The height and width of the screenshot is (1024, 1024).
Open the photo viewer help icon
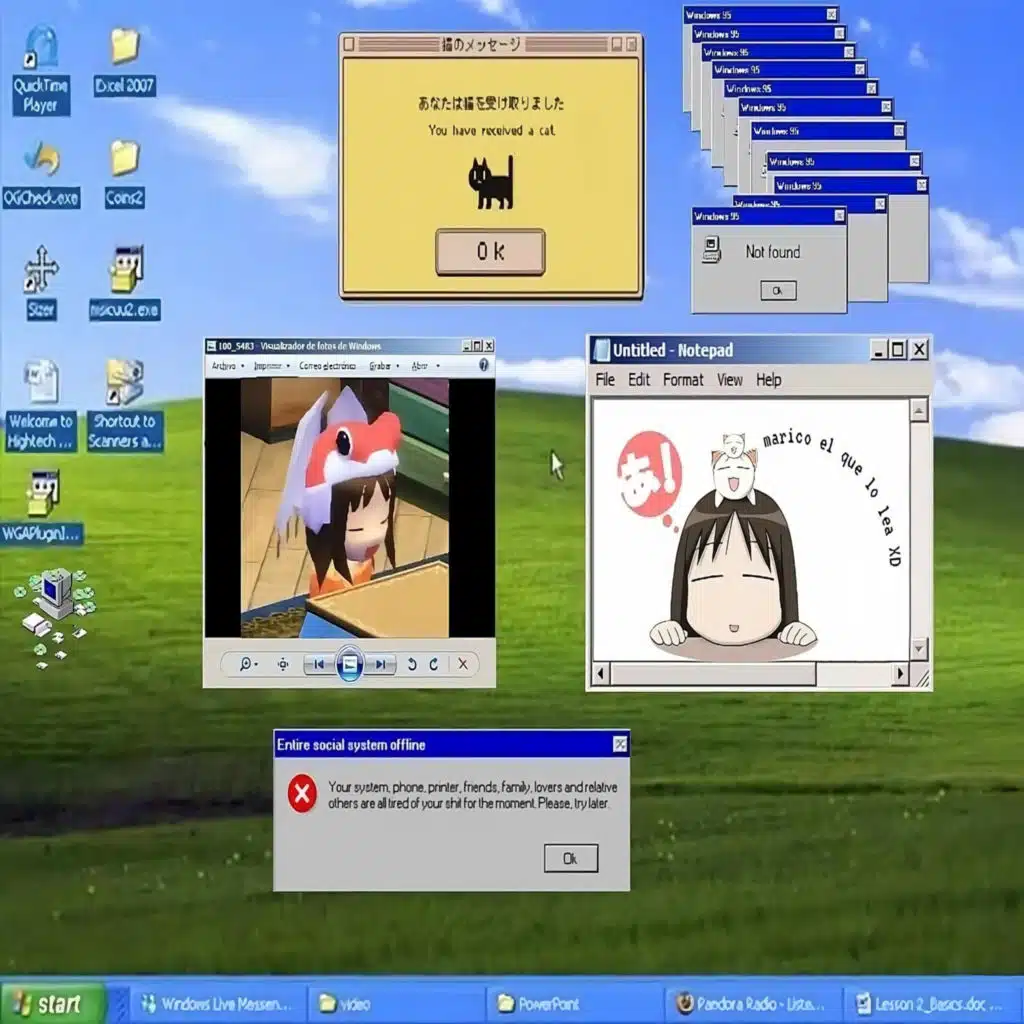484,366
